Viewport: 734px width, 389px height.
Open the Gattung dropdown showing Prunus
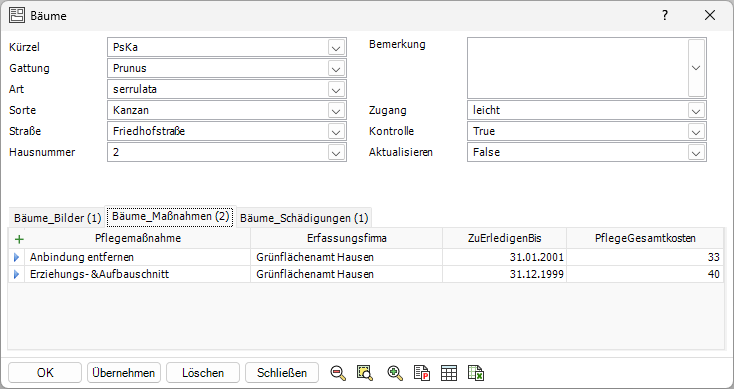click(x=336, y=68)
